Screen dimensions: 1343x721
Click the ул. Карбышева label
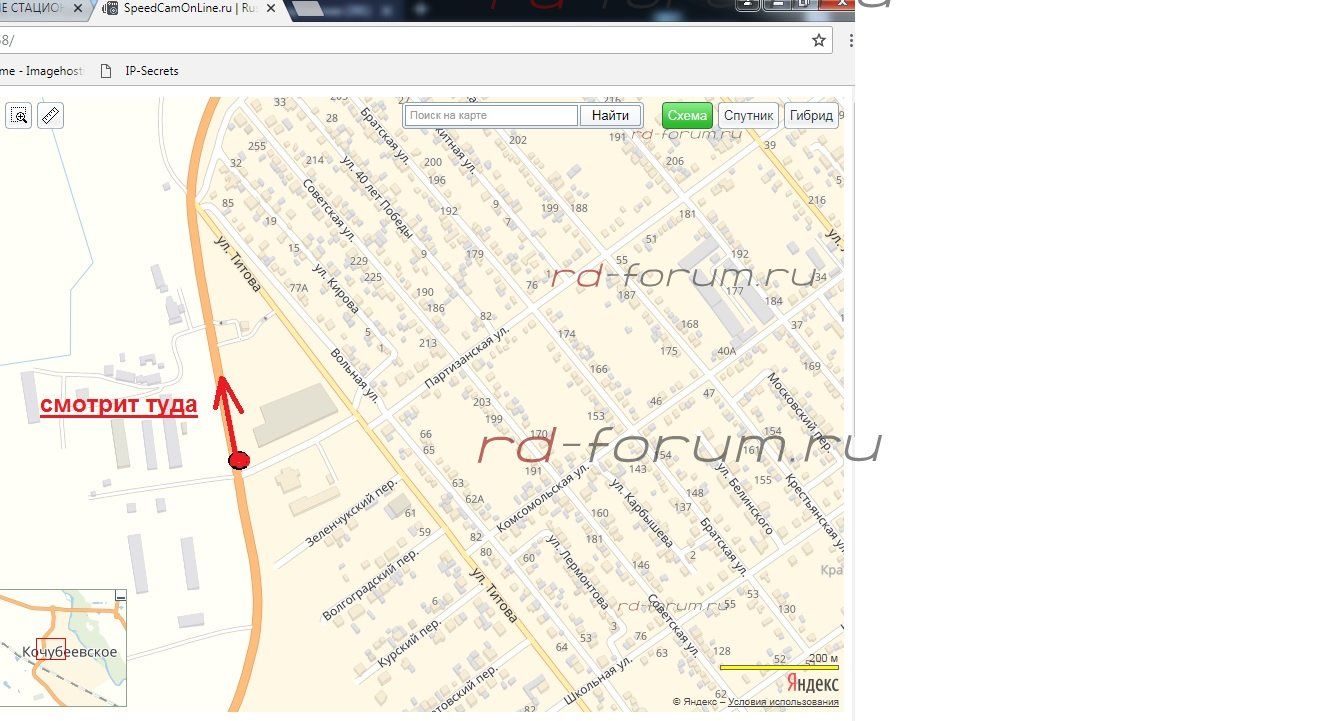(641, 513)
